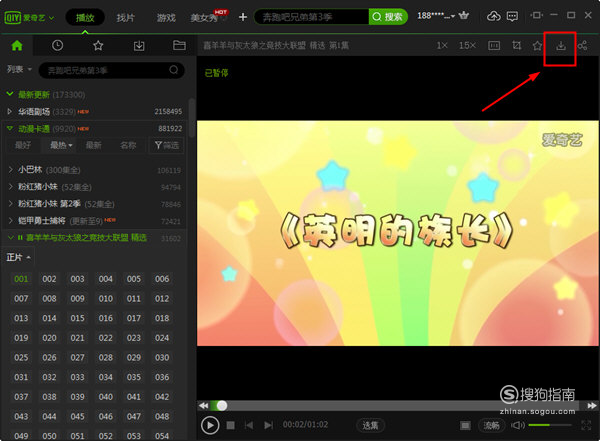Collapse the 动漫卡通 category
This screenshot has width=600, height=441.
pos(10,128)
